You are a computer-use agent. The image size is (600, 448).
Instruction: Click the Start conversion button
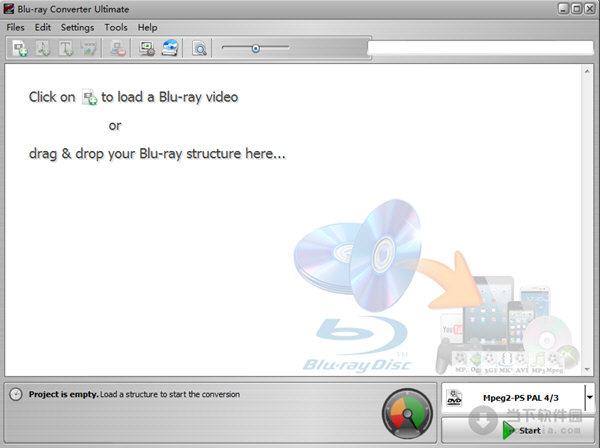(518, 430)
